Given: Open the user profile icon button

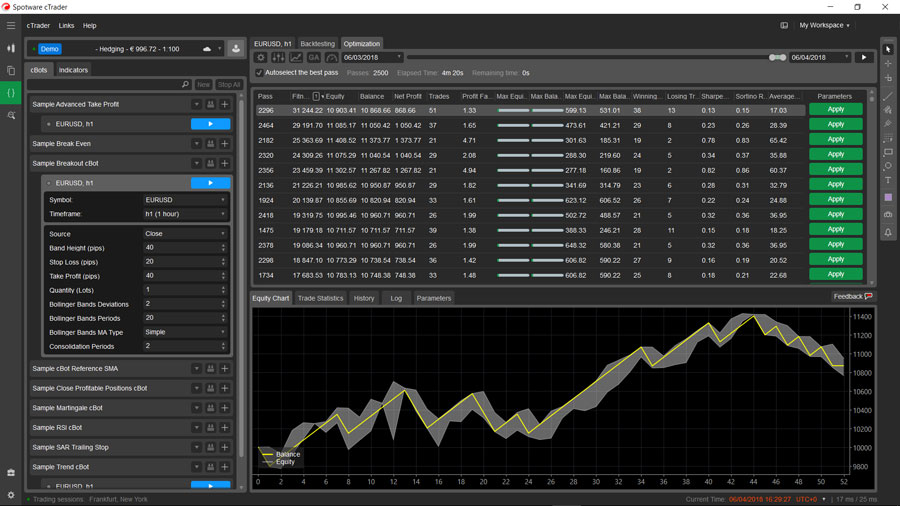Looking at the screenshot, I should [x=236, y=49].
